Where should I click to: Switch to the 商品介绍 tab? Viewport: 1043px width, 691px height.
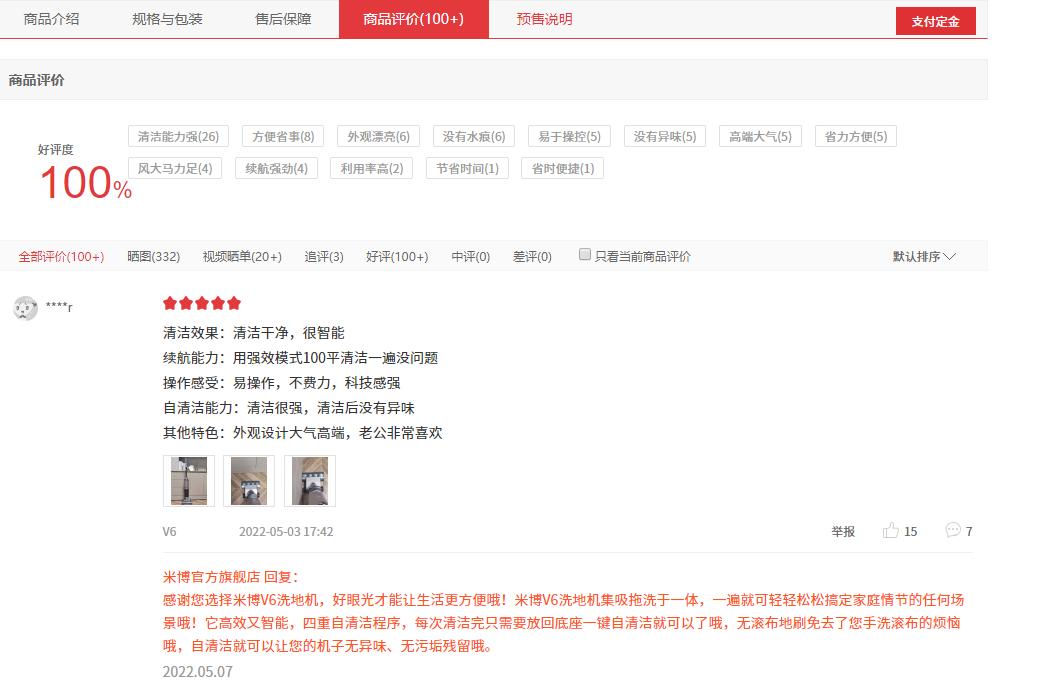click(x=52, y=18)
